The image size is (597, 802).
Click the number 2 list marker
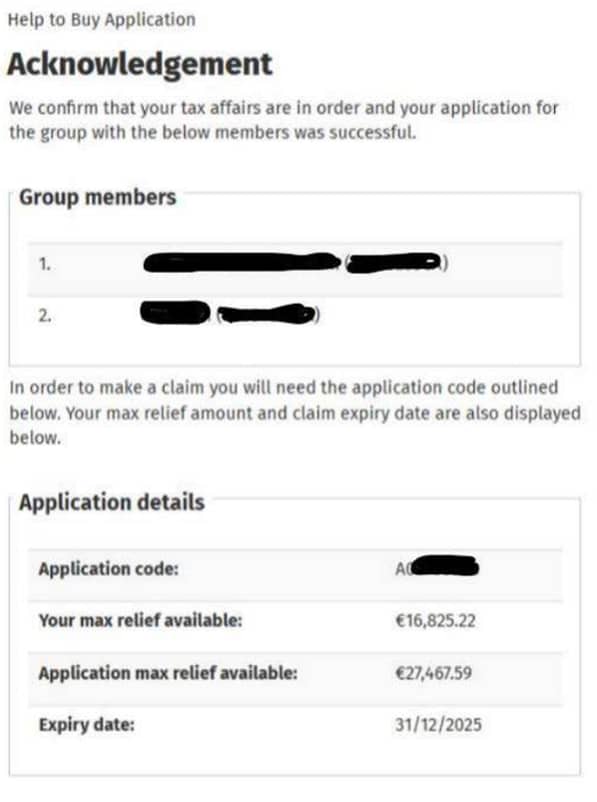(x=45, y=316)
